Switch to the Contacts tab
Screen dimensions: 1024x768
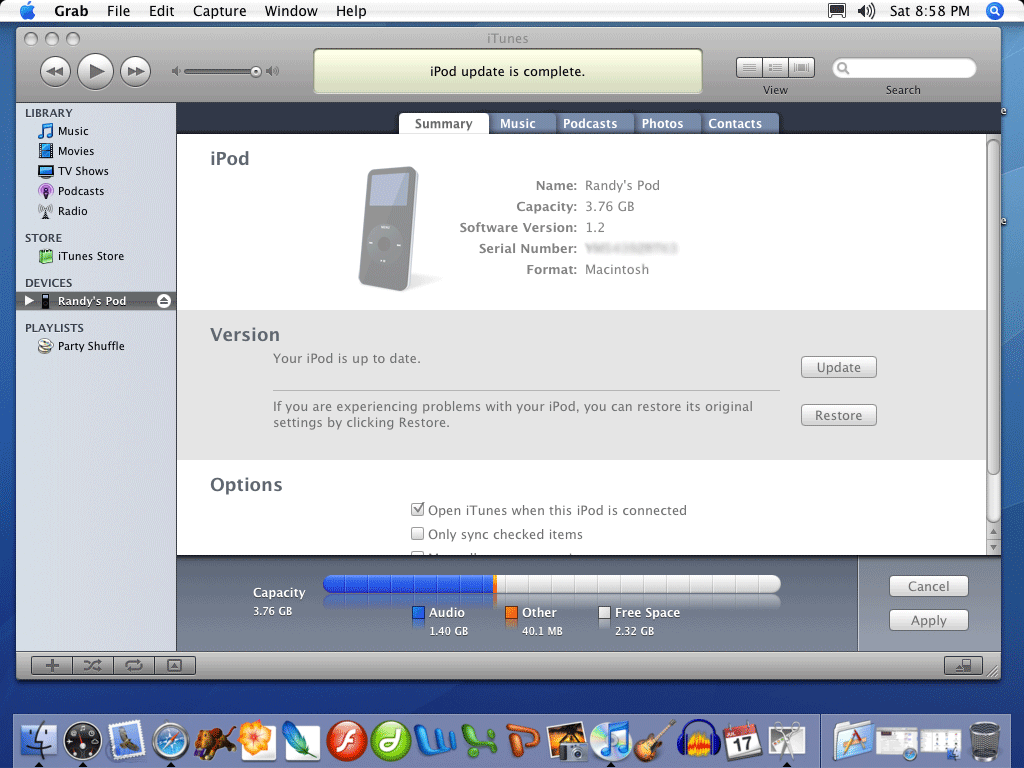coord(735,123)
